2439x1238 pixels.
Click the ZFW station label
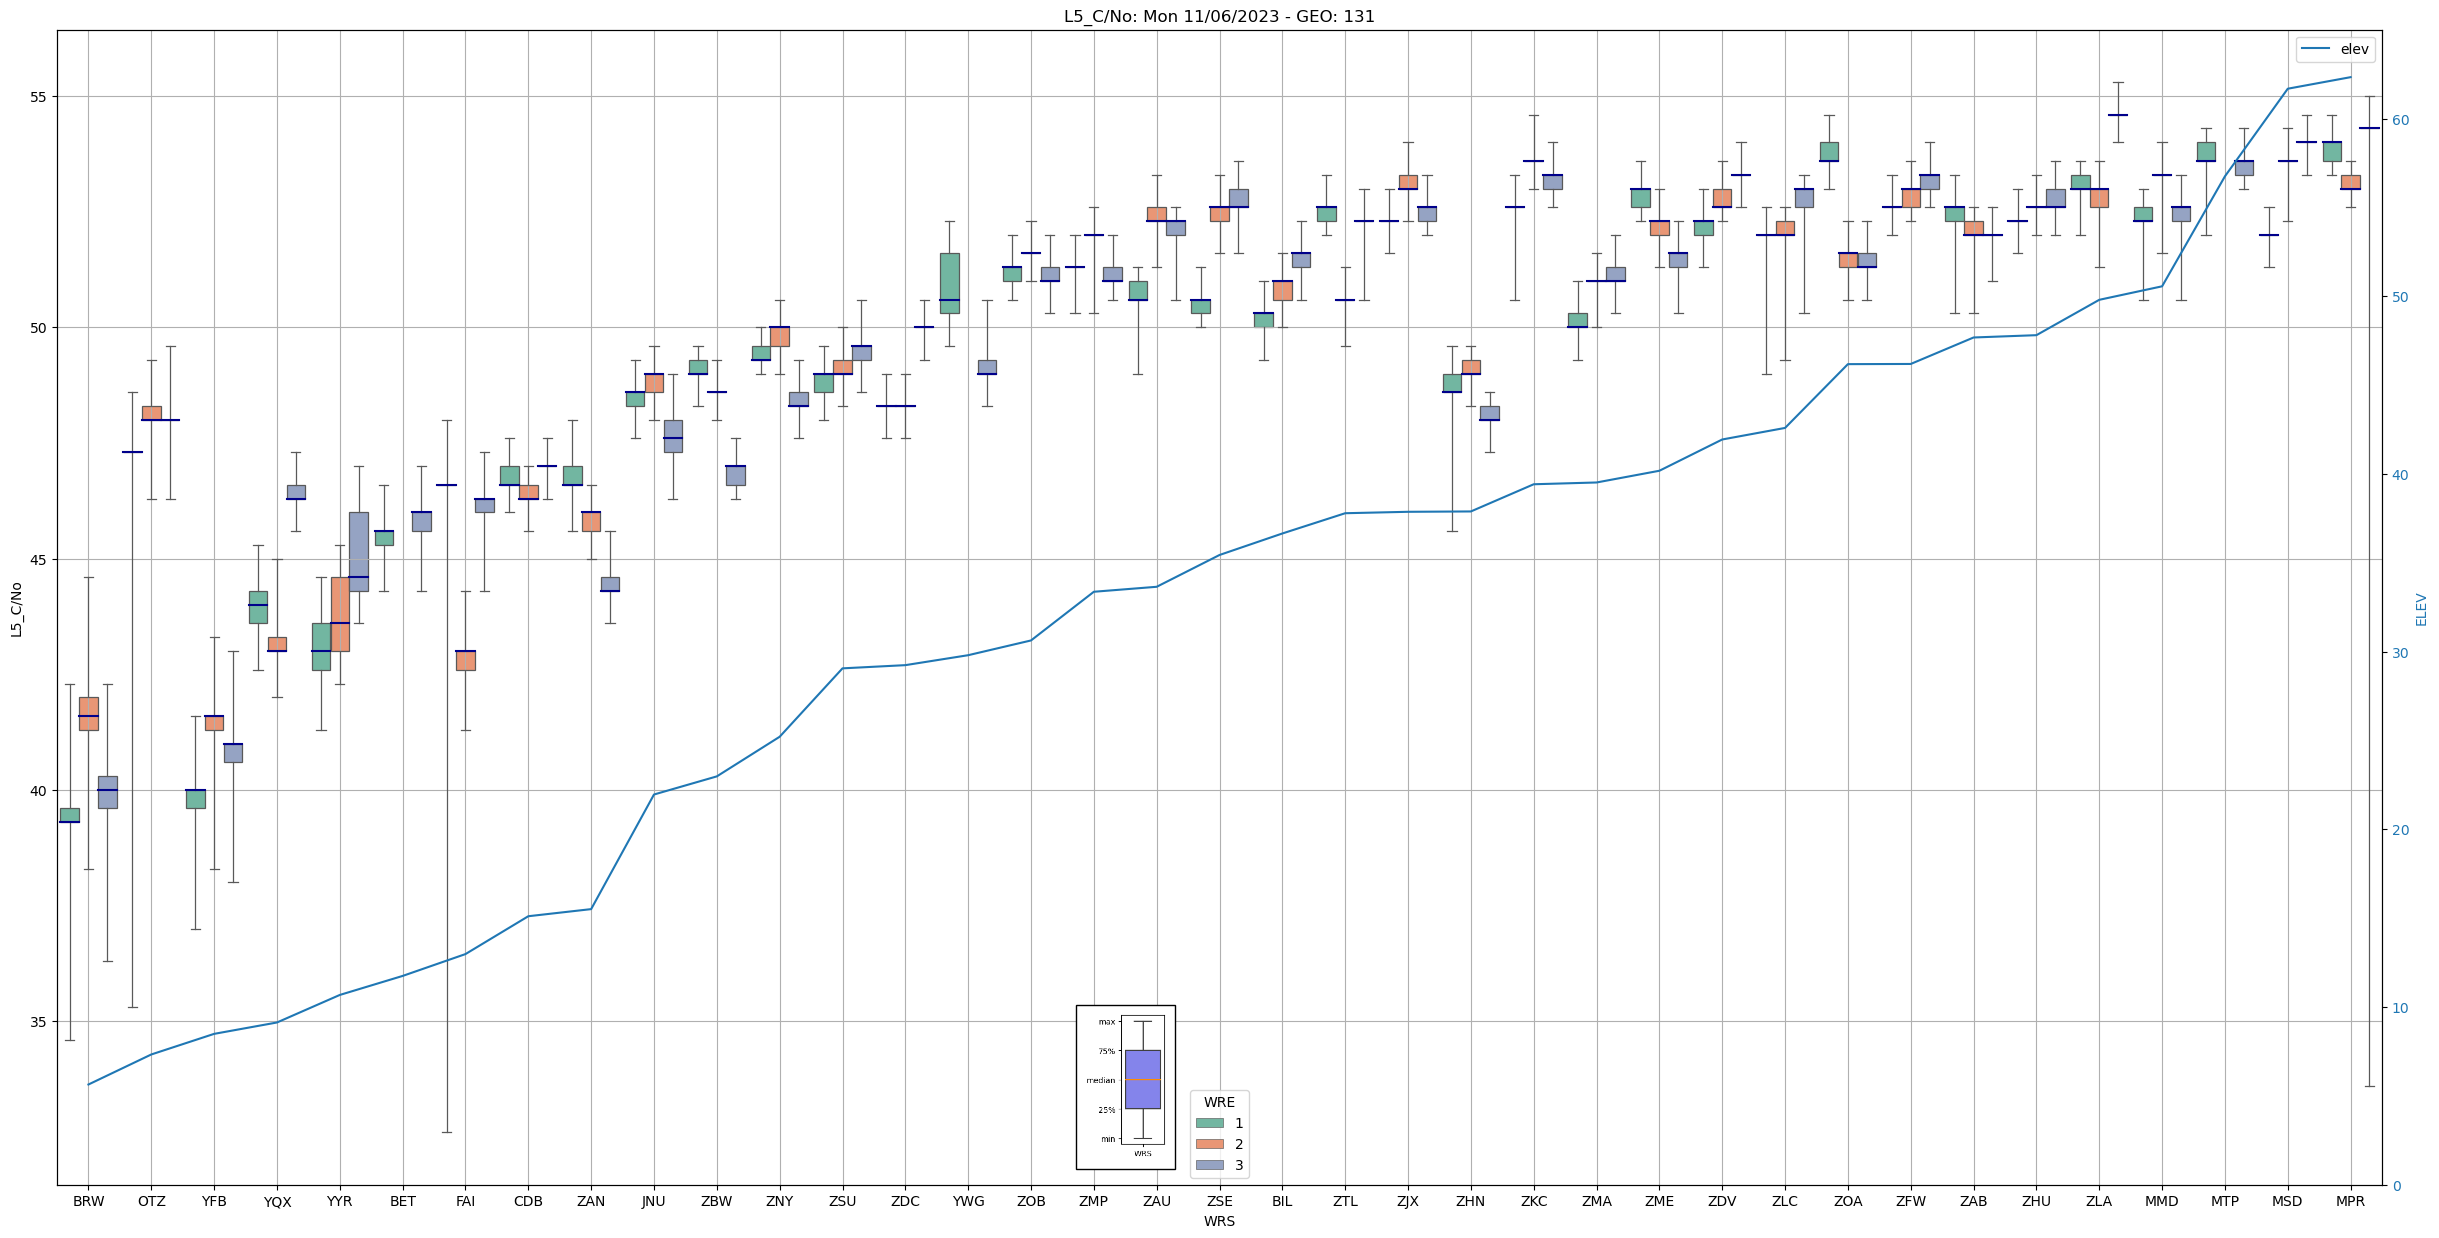[x=1911, y=1202]
